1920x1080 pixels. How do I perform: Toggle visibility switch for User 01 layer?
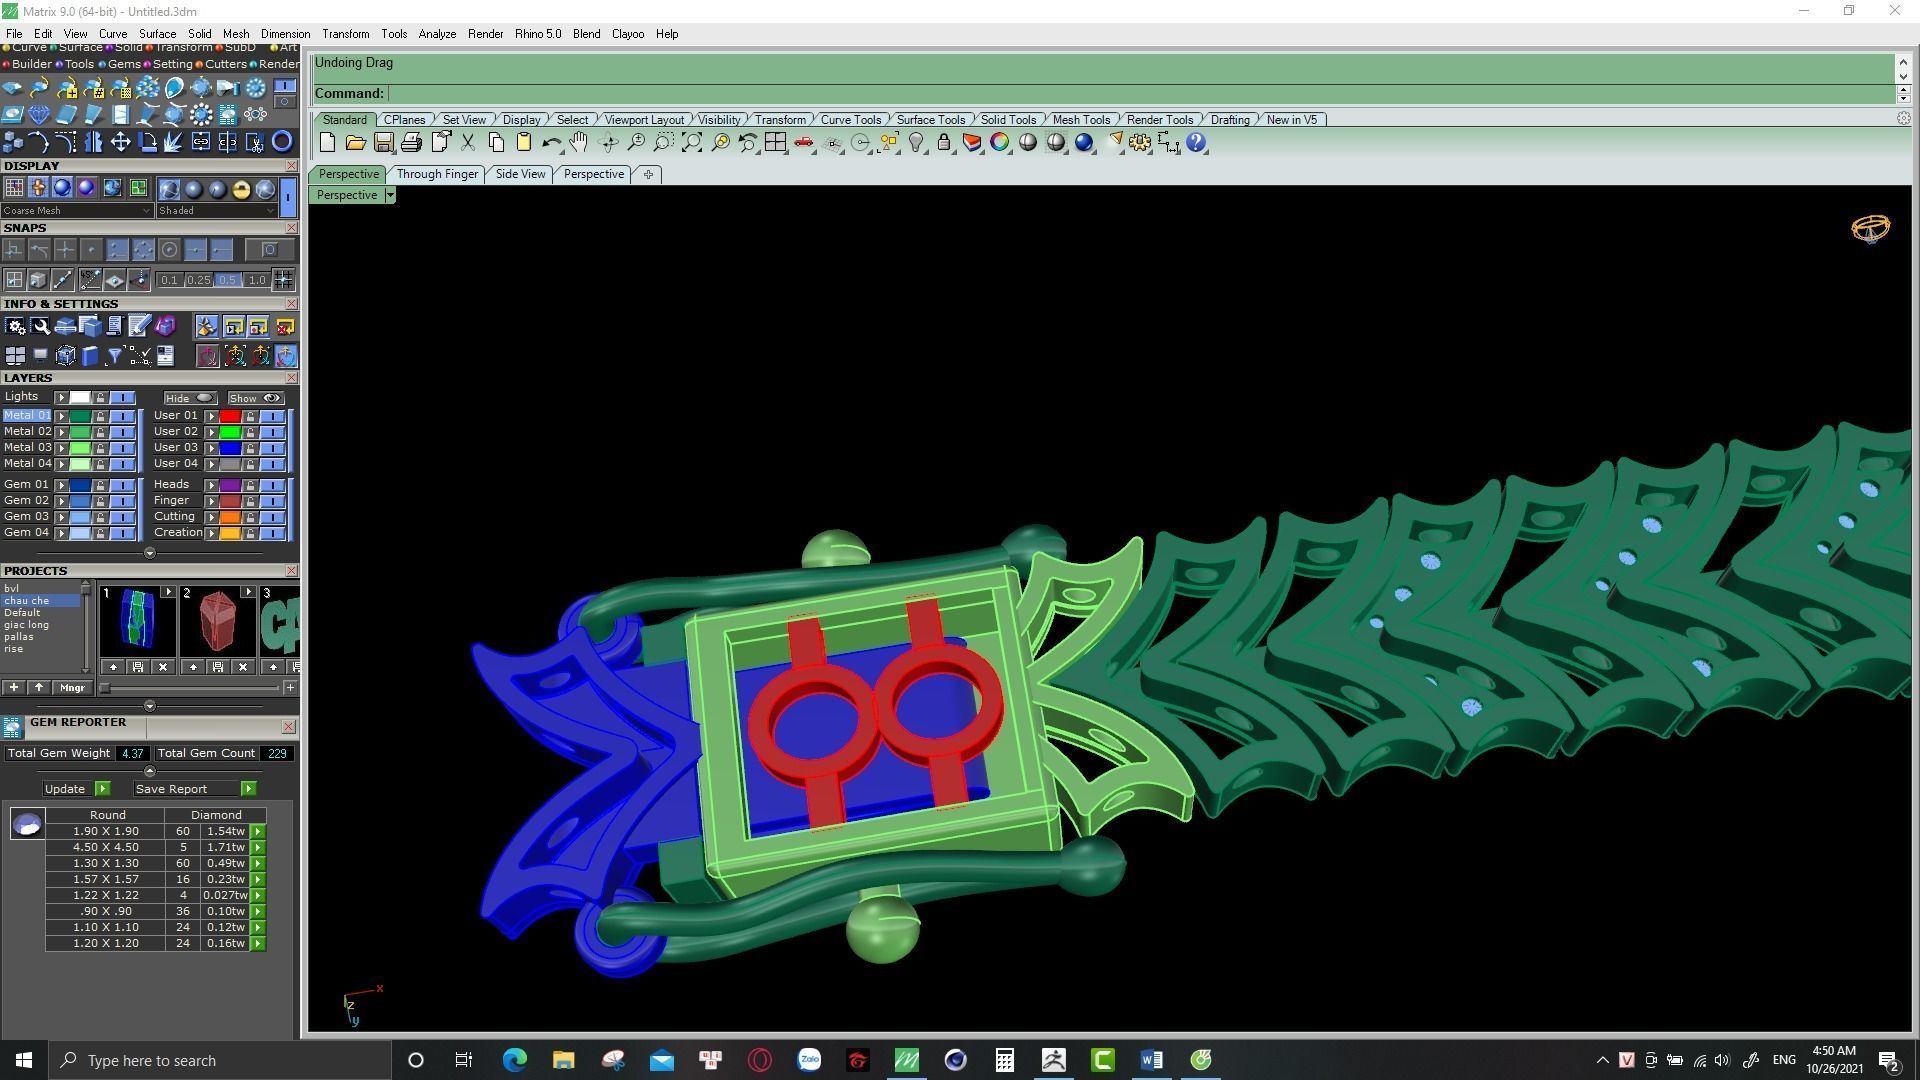point(272,416)
